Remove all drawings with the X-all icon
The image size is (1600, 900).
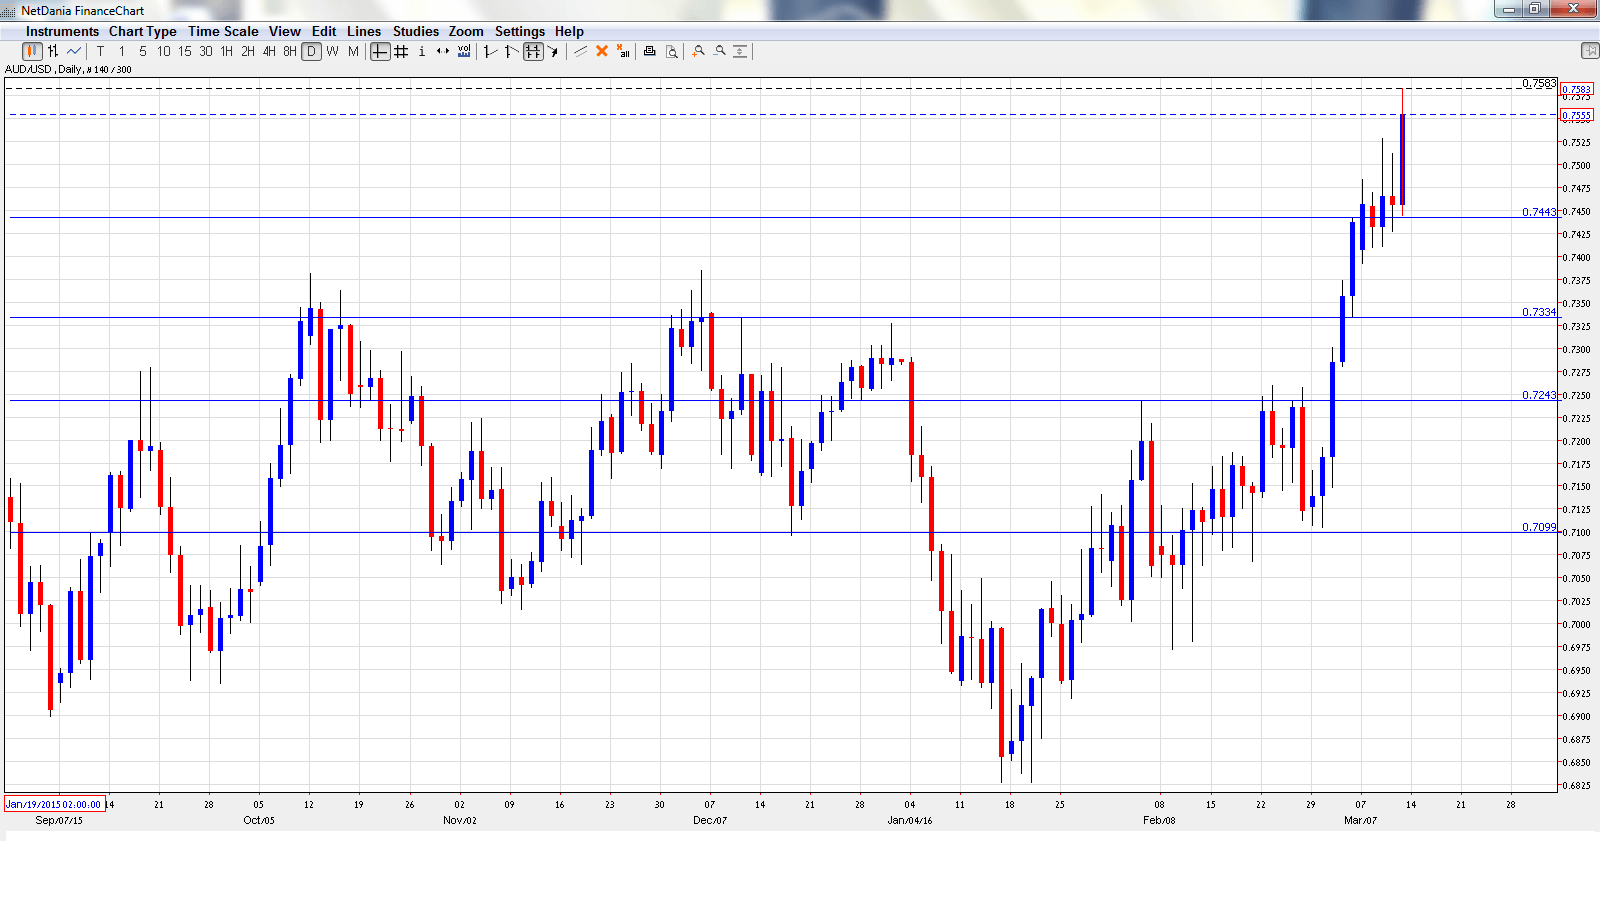click(x=622, y=51)
